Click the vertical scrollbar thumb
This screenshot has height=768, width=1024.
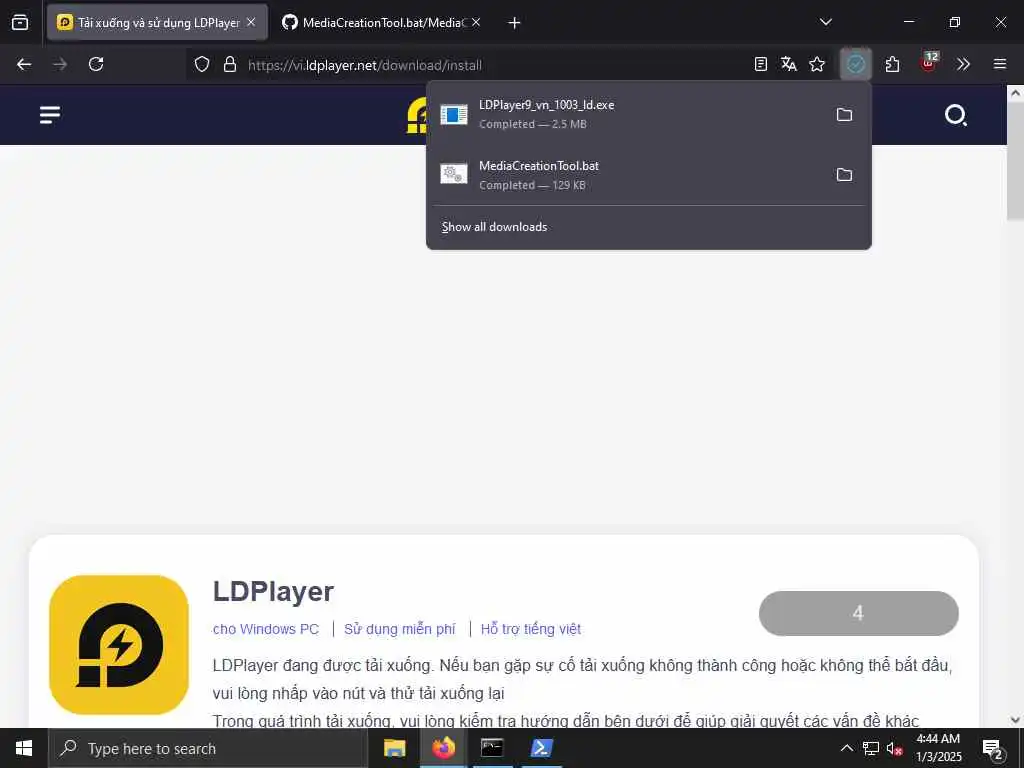click(1015, 160)
